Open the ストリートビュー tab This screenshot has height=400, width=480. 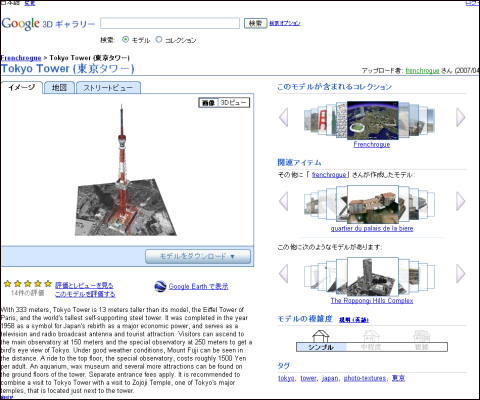tap(108, 88)
